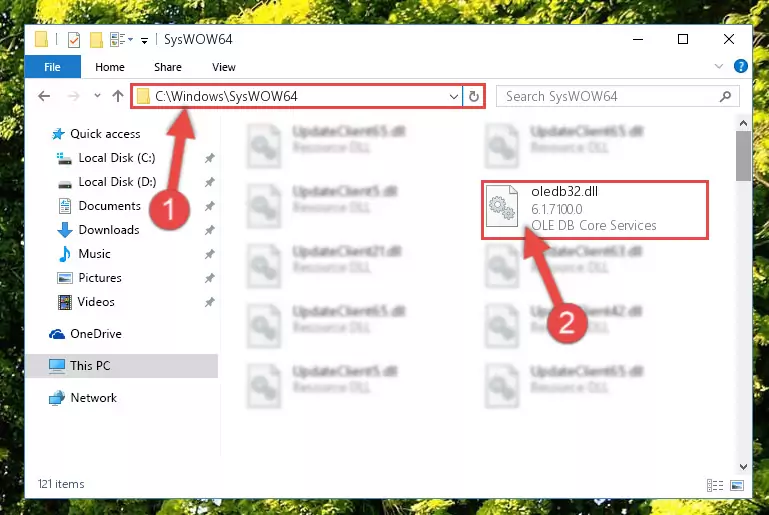Open the Customize Quick Access Toolbar dropdown
This screenshot has width=769, height=515.
point(144,40)
